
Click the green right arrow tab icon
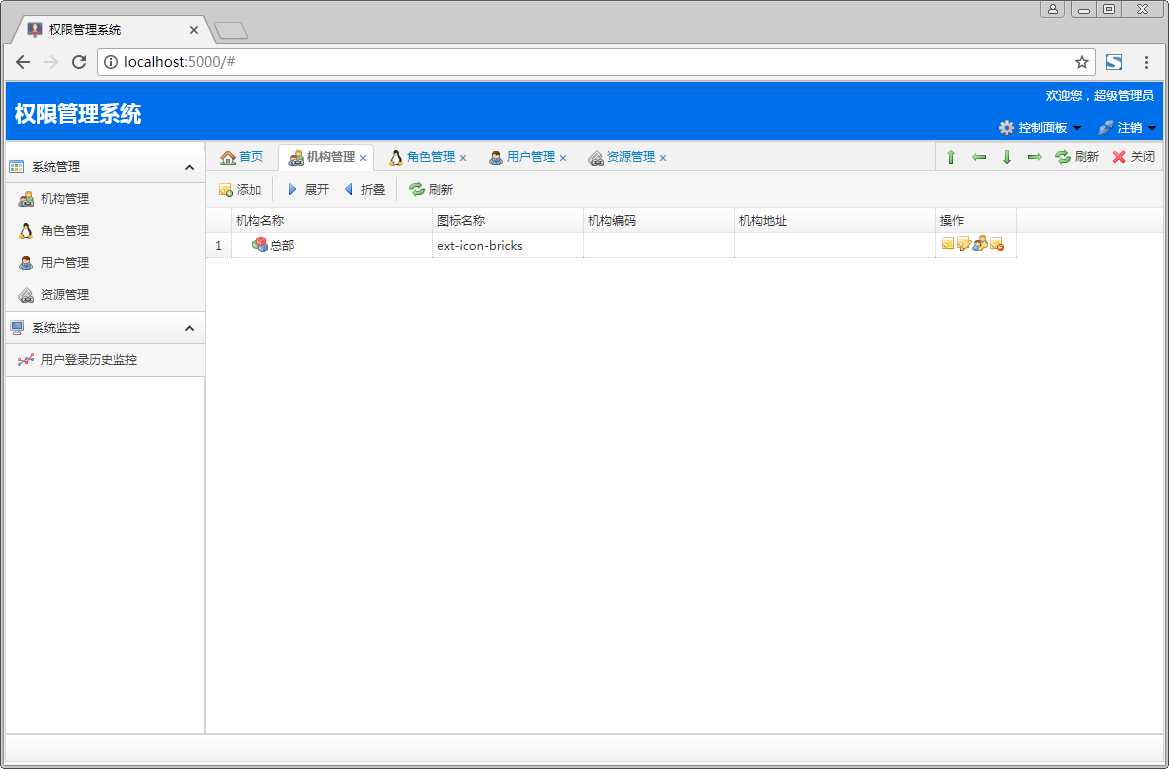coord(1035,157)
